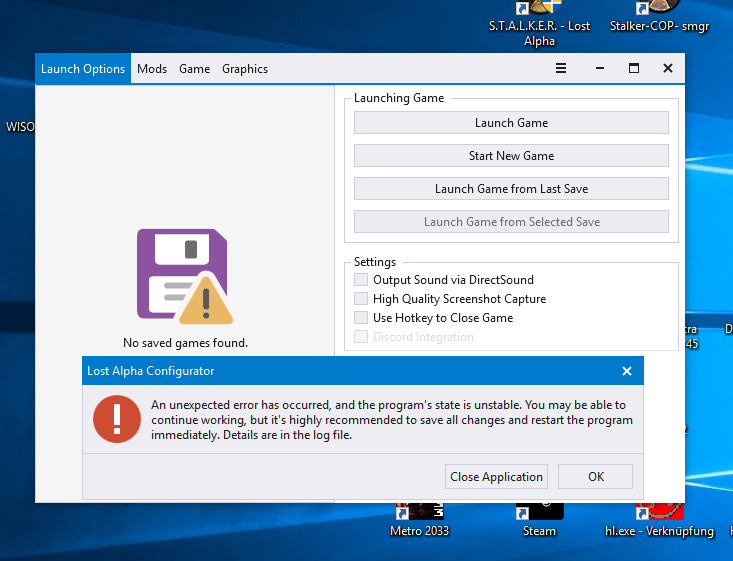Close the configurator main window

tap(668, 68)
